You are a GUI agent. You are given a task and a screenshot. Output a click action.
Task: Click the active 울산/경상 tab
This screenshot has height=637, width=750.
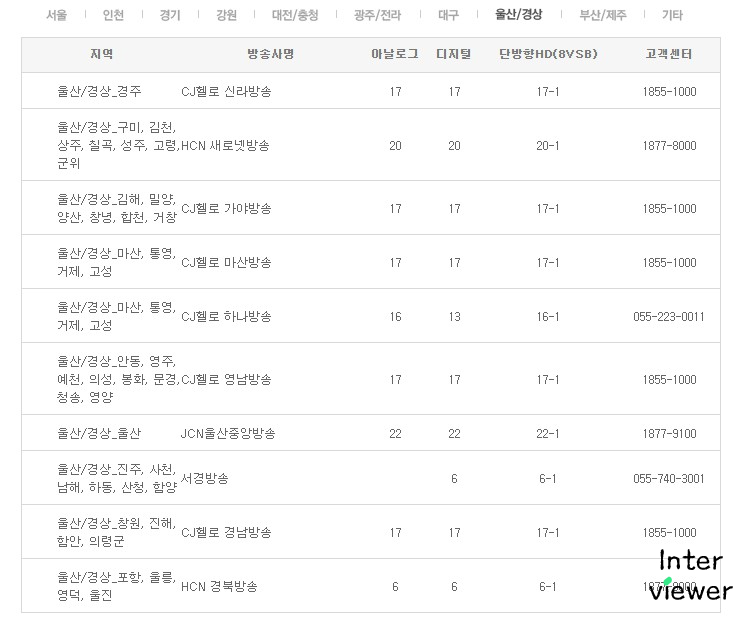coord(518,14)
